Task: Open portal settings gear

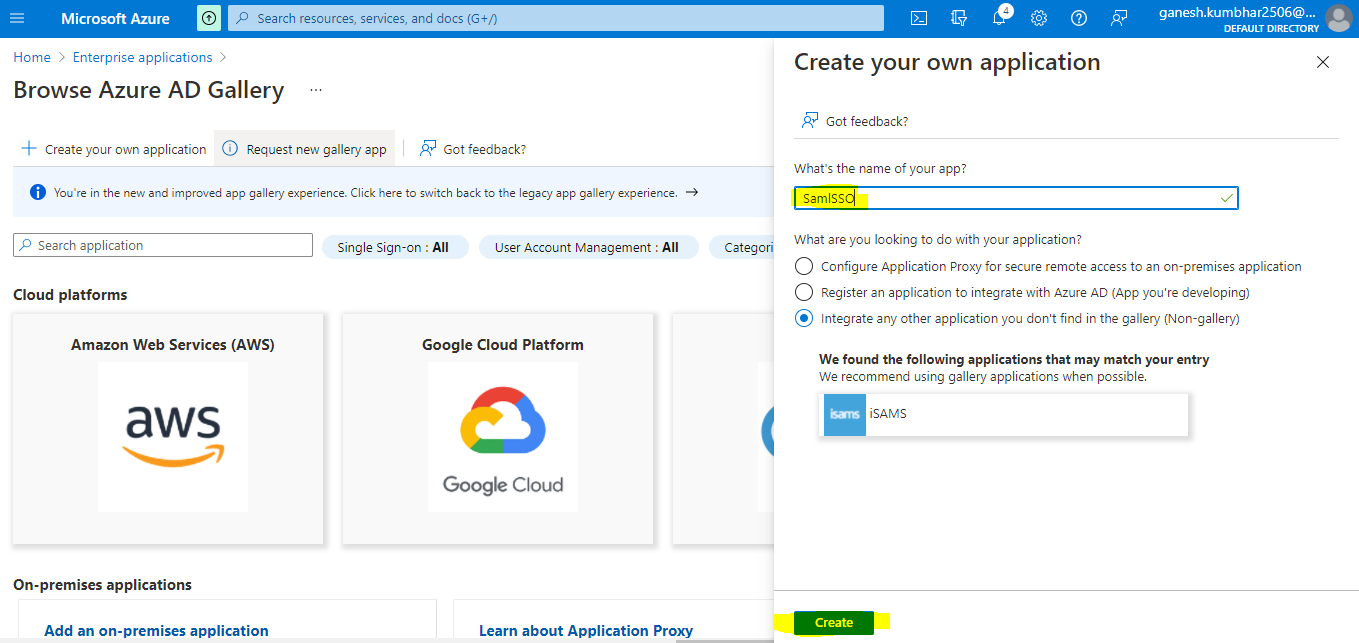Action: click(x=1039, y=18)
